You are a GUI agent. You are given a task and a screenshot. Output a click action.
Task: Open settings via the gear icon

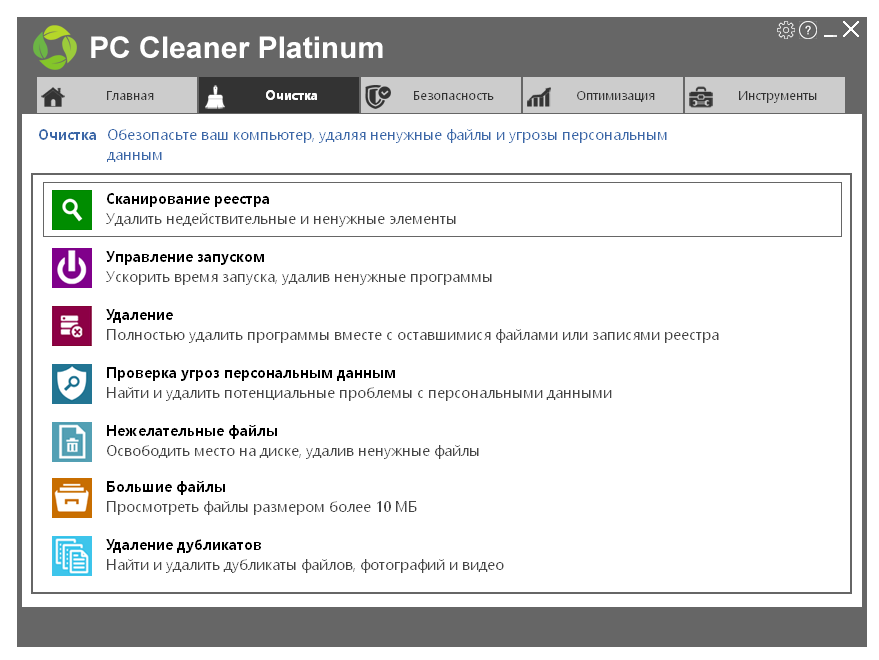click(786, 30)
